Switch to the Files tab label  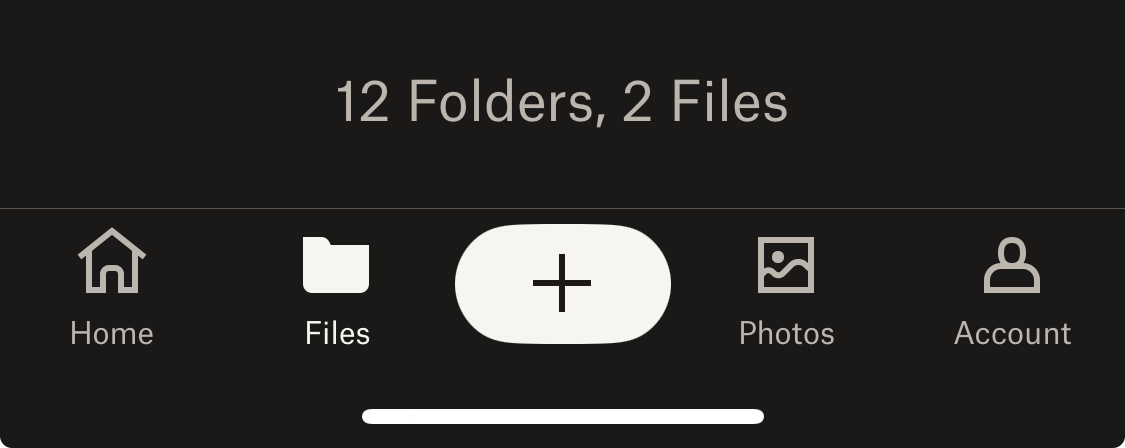click(337, 334)
